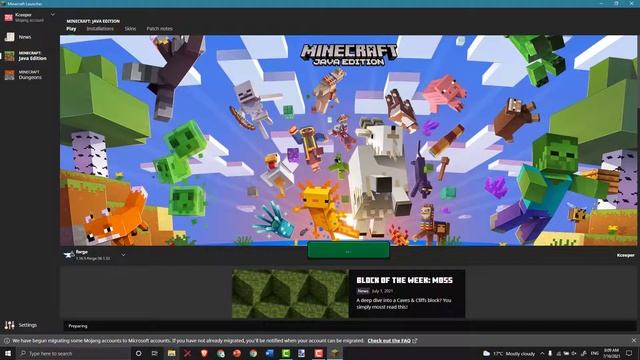This screenshot has height=360, width=640.
Task: Click the Minecraft Java Edition banner artwork
Action: coord(348,140)
